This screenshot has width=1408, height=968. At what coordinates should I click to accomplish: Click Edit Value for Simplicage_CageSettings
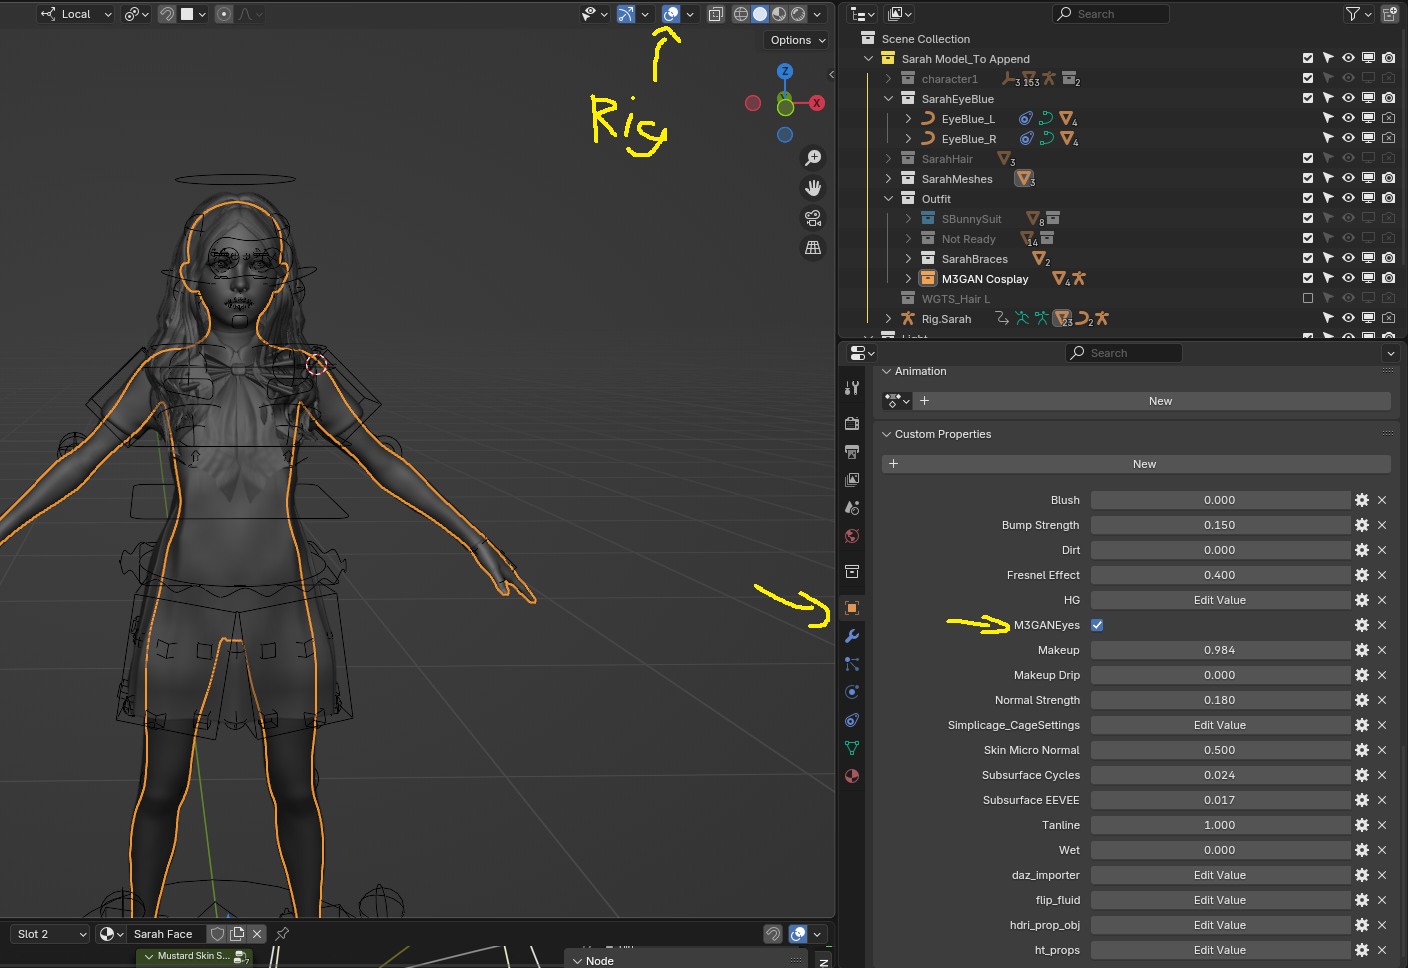(x=1220, y=725)
